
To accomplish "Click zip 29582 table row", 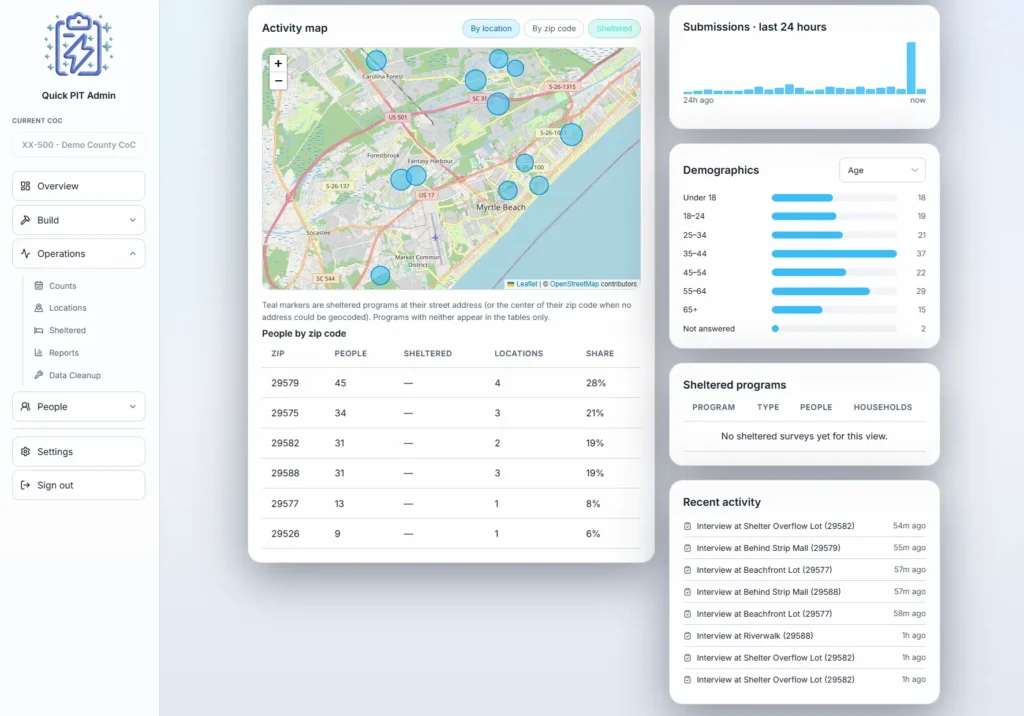I will pyautogui.click(x=451, y=443).
